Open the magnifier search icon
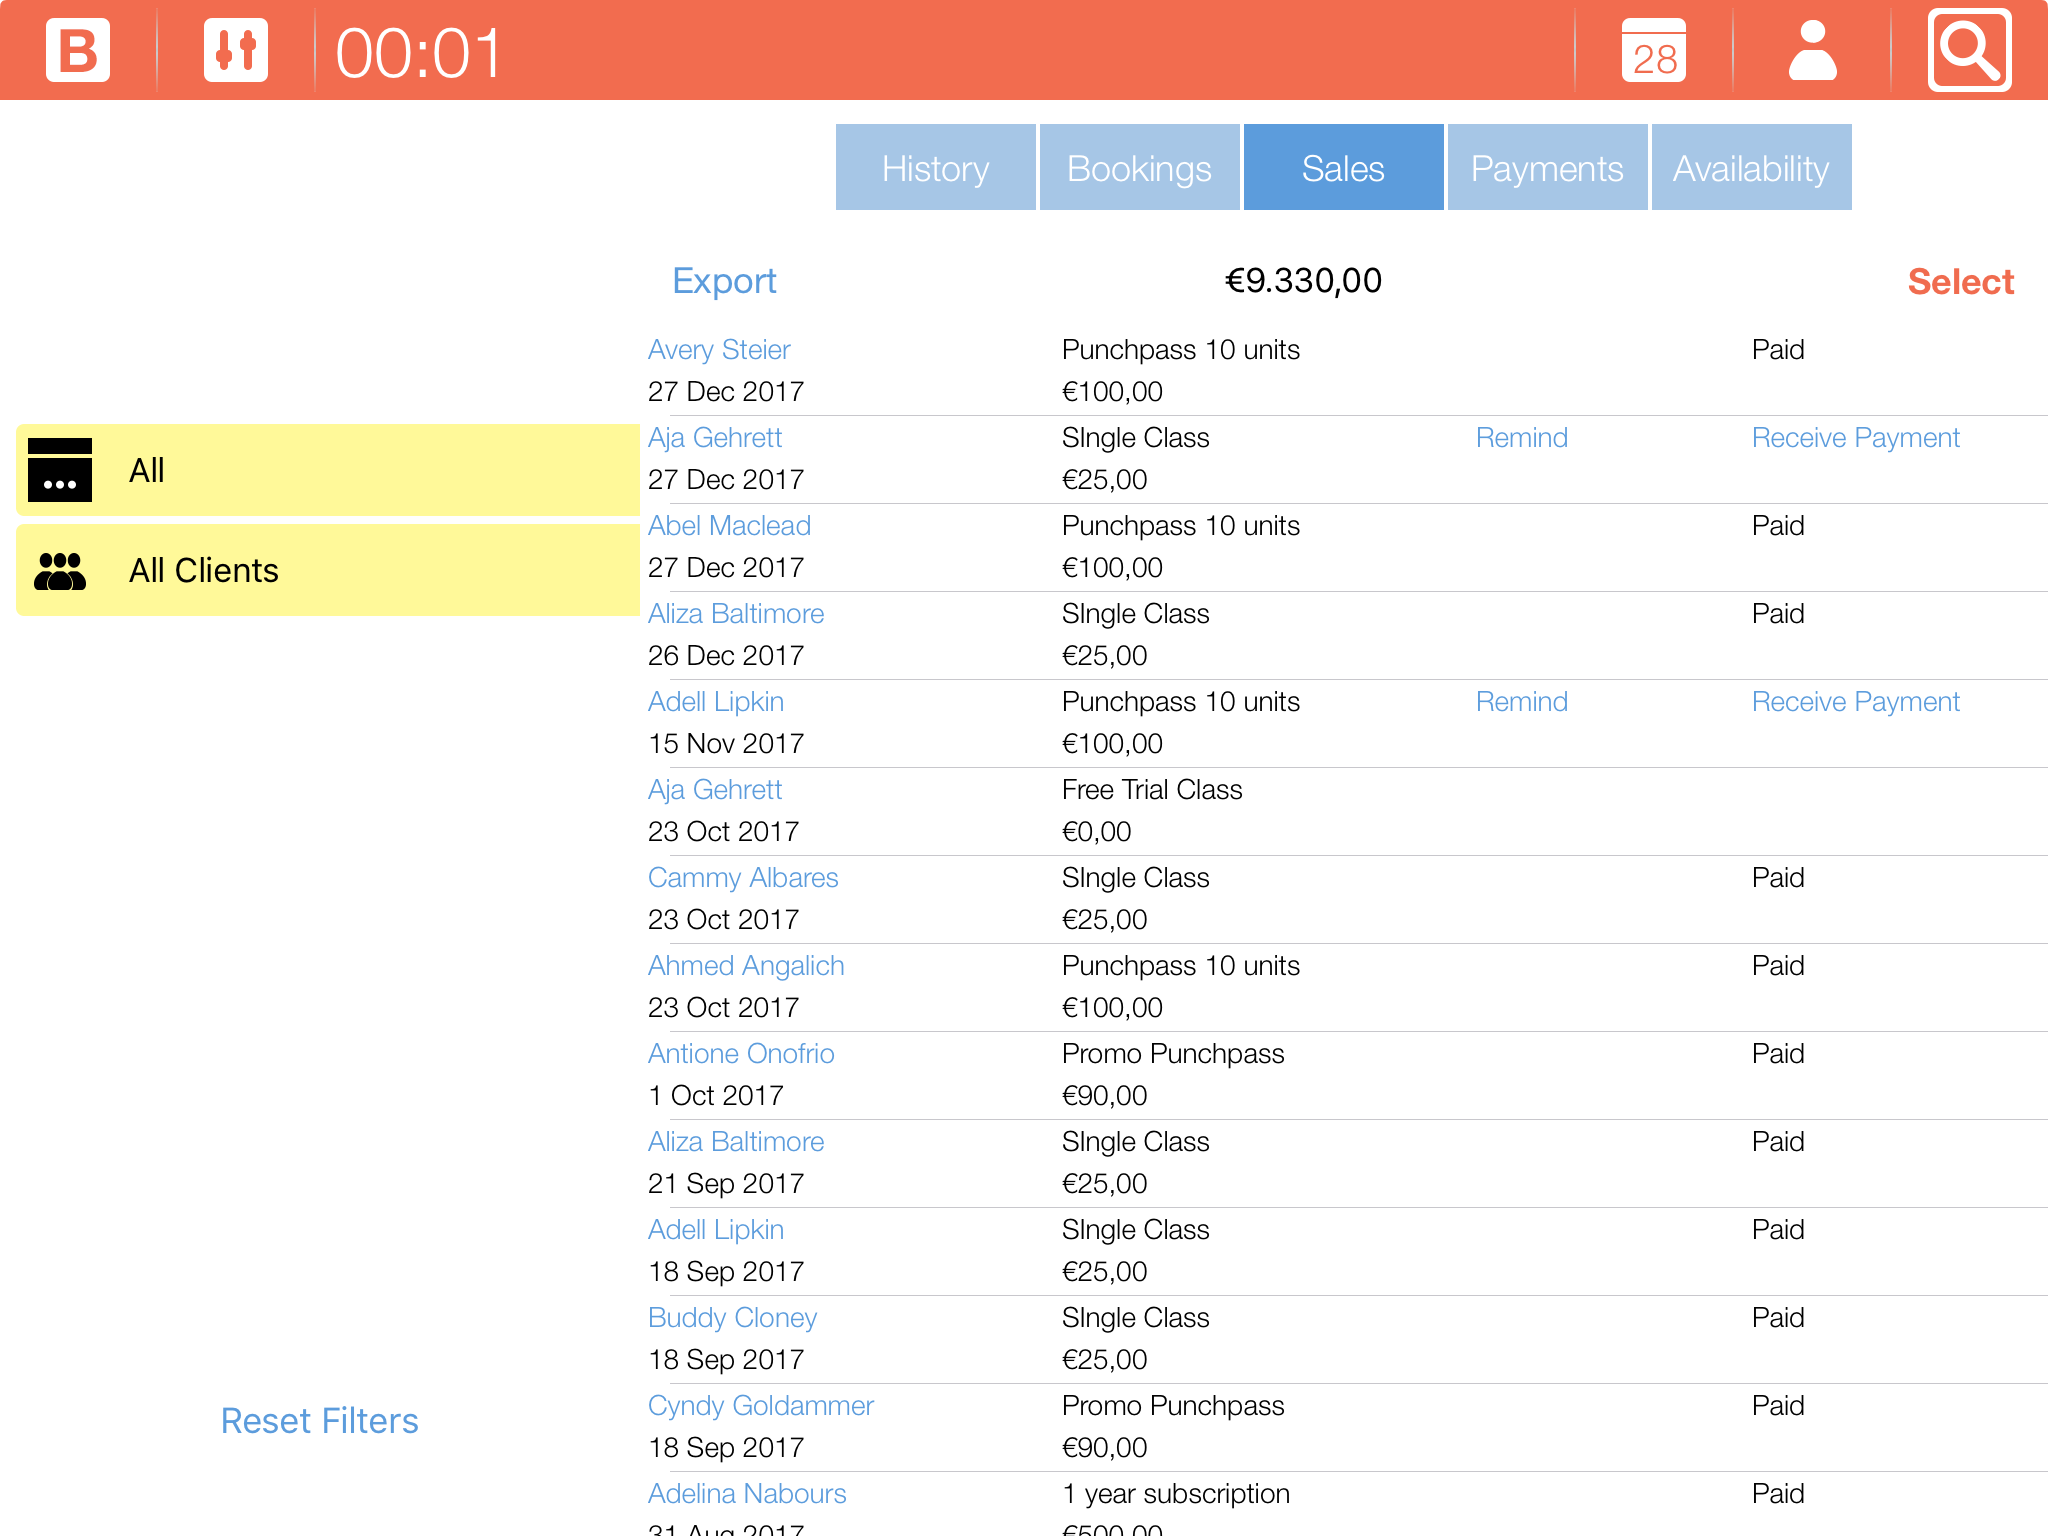The image size is (2048, 1536). point(1969,50)
